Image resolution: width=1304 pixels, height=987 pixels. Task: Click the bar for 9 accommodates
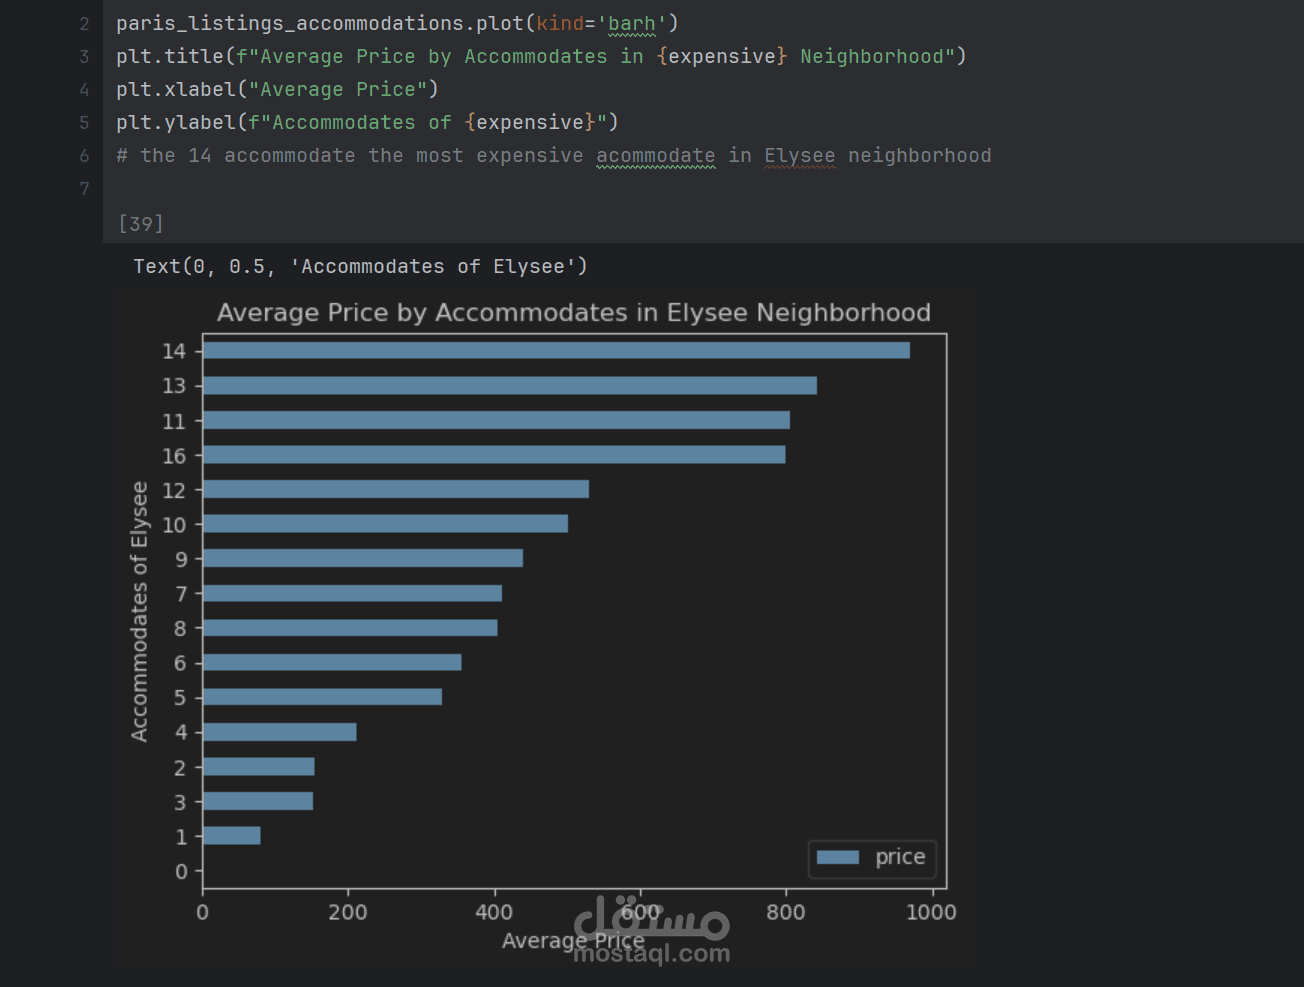(x=363, y=558)
